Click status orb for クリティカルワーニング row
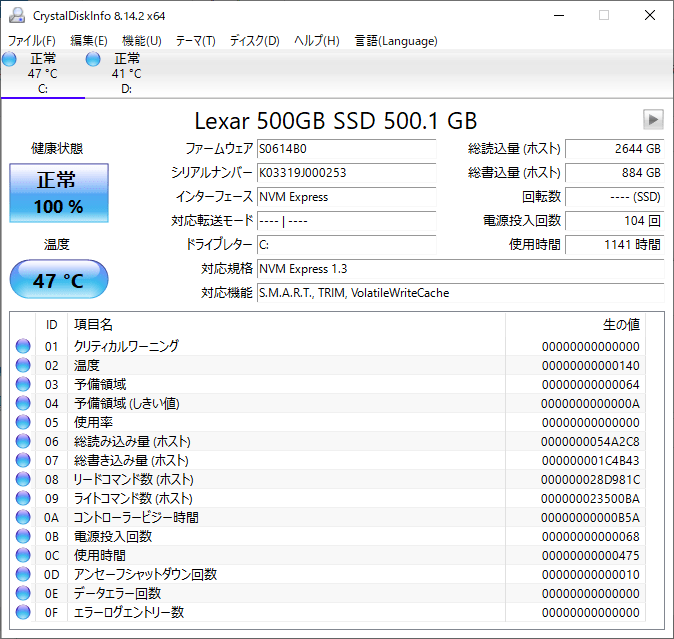The width and height of the screenshot is (674, 639). (x=23, y=346)
